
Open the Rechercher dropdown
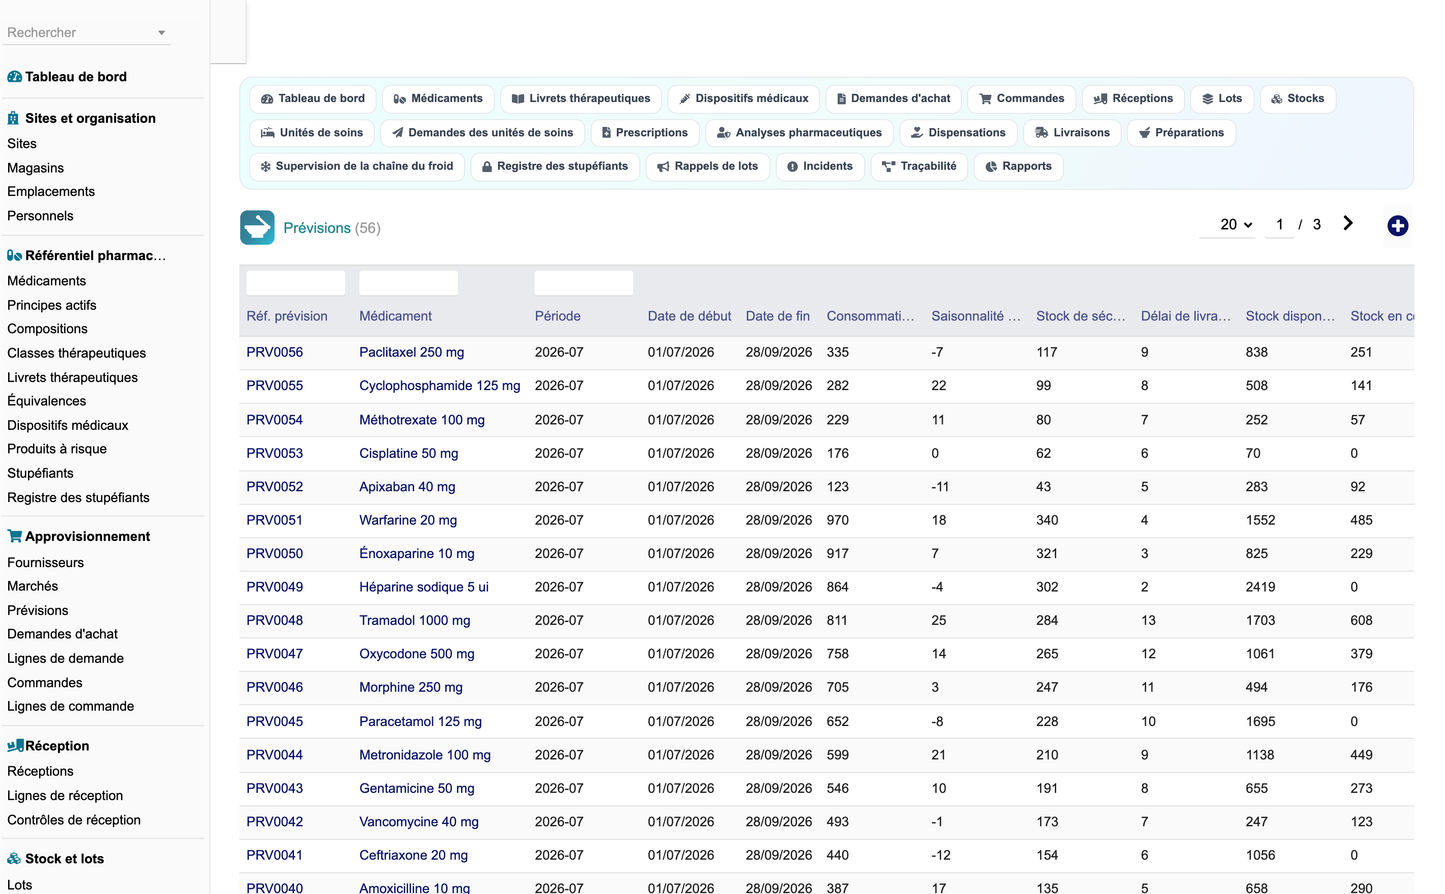click(x=87, y=33)
